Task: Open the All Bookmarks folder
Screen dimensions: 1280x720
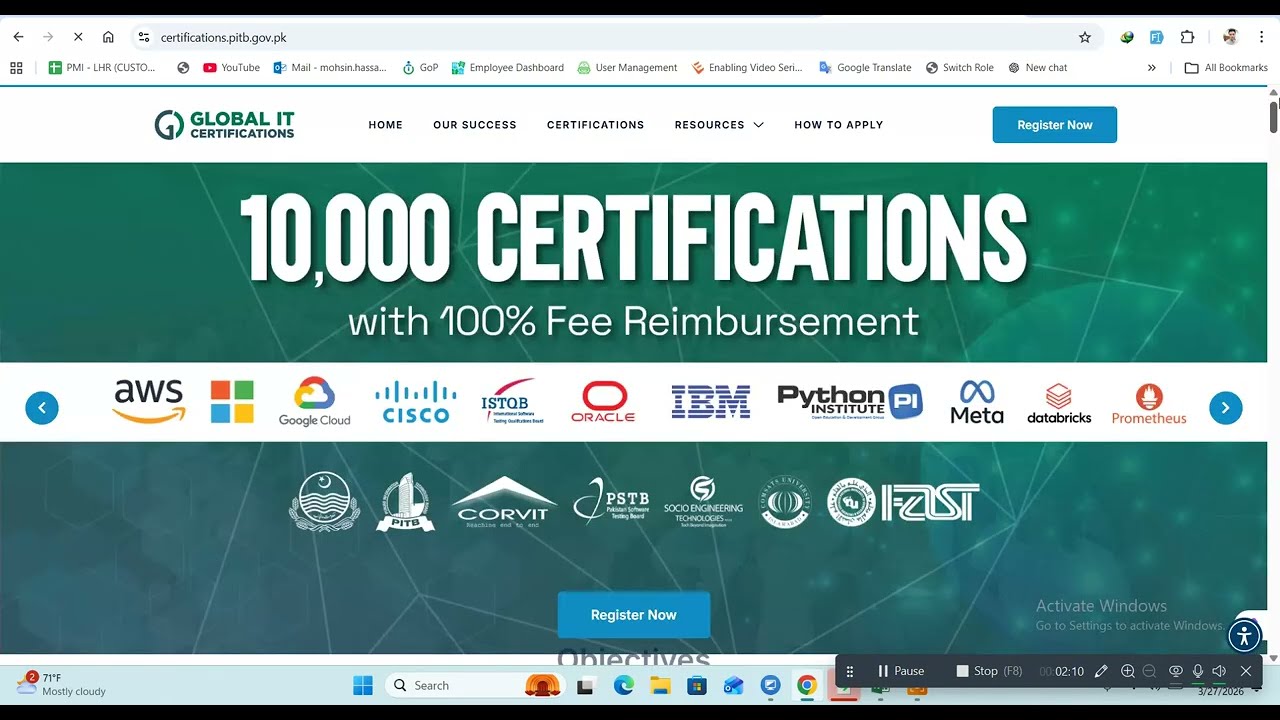Action: (1226, 68)
